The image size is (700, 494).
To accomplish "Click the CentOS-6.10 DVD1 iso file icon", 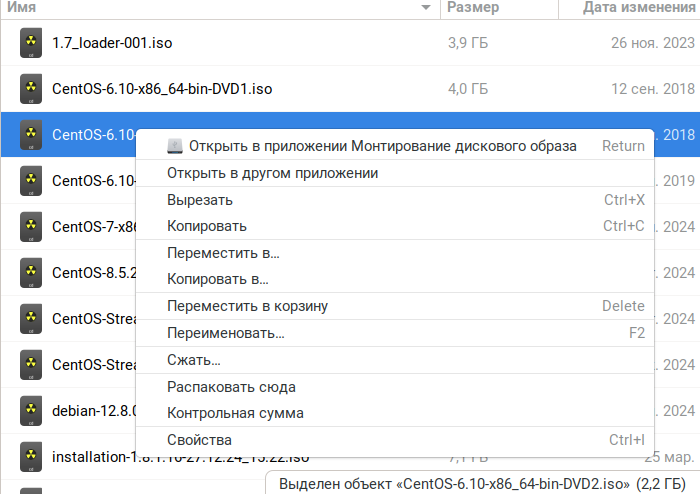I will pos(31,89).
